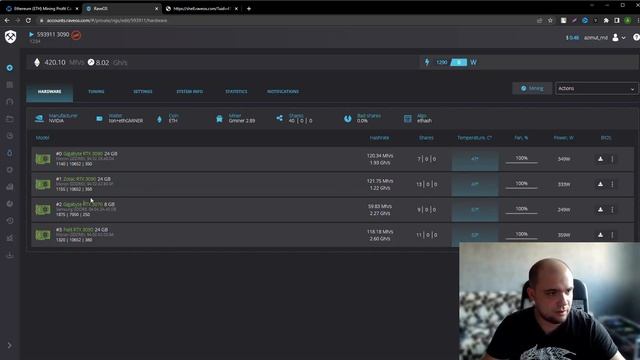640x360 pixels.
Task: Click the download icon in the sidebar
Action: click(10, 255)
